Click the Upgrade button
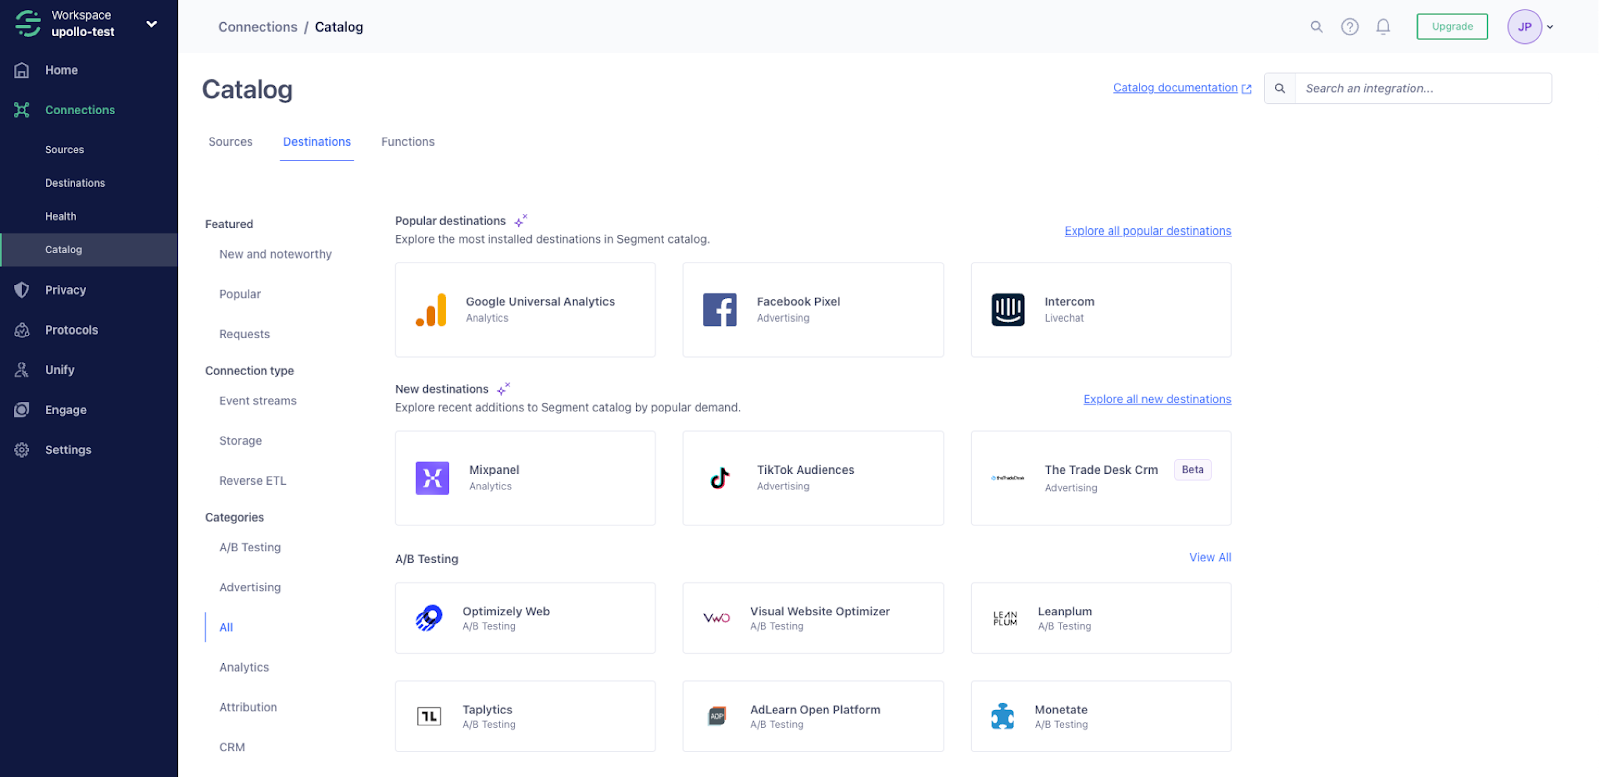Viewport: 1600px width, 777px height. [1452, 27]
